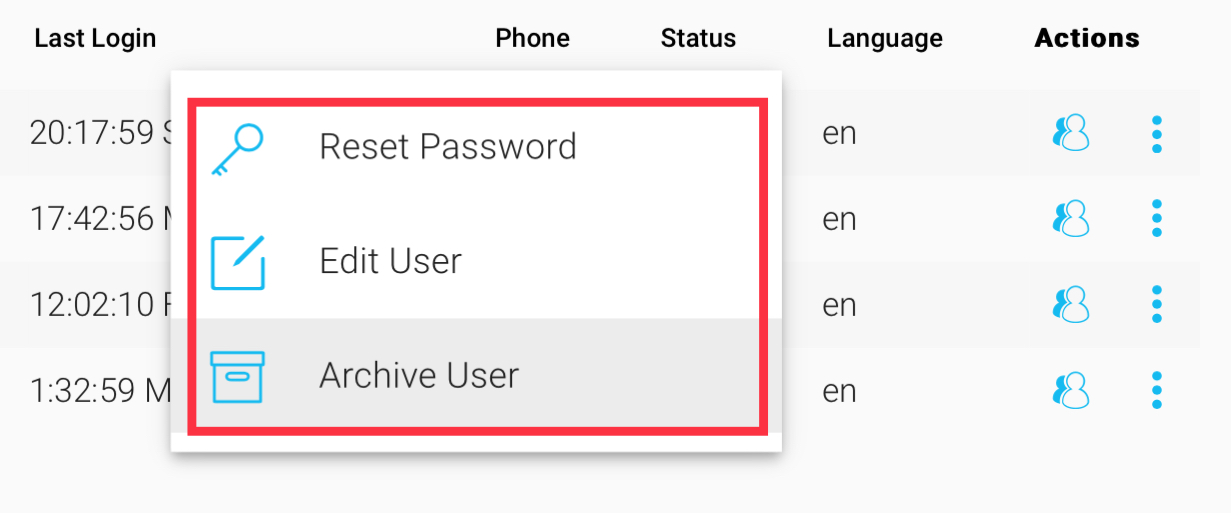Image resolution: width=1231 pixels, height=513 pixels.
Task: Sort by the Language column header
Action: (x=885, y=39)
